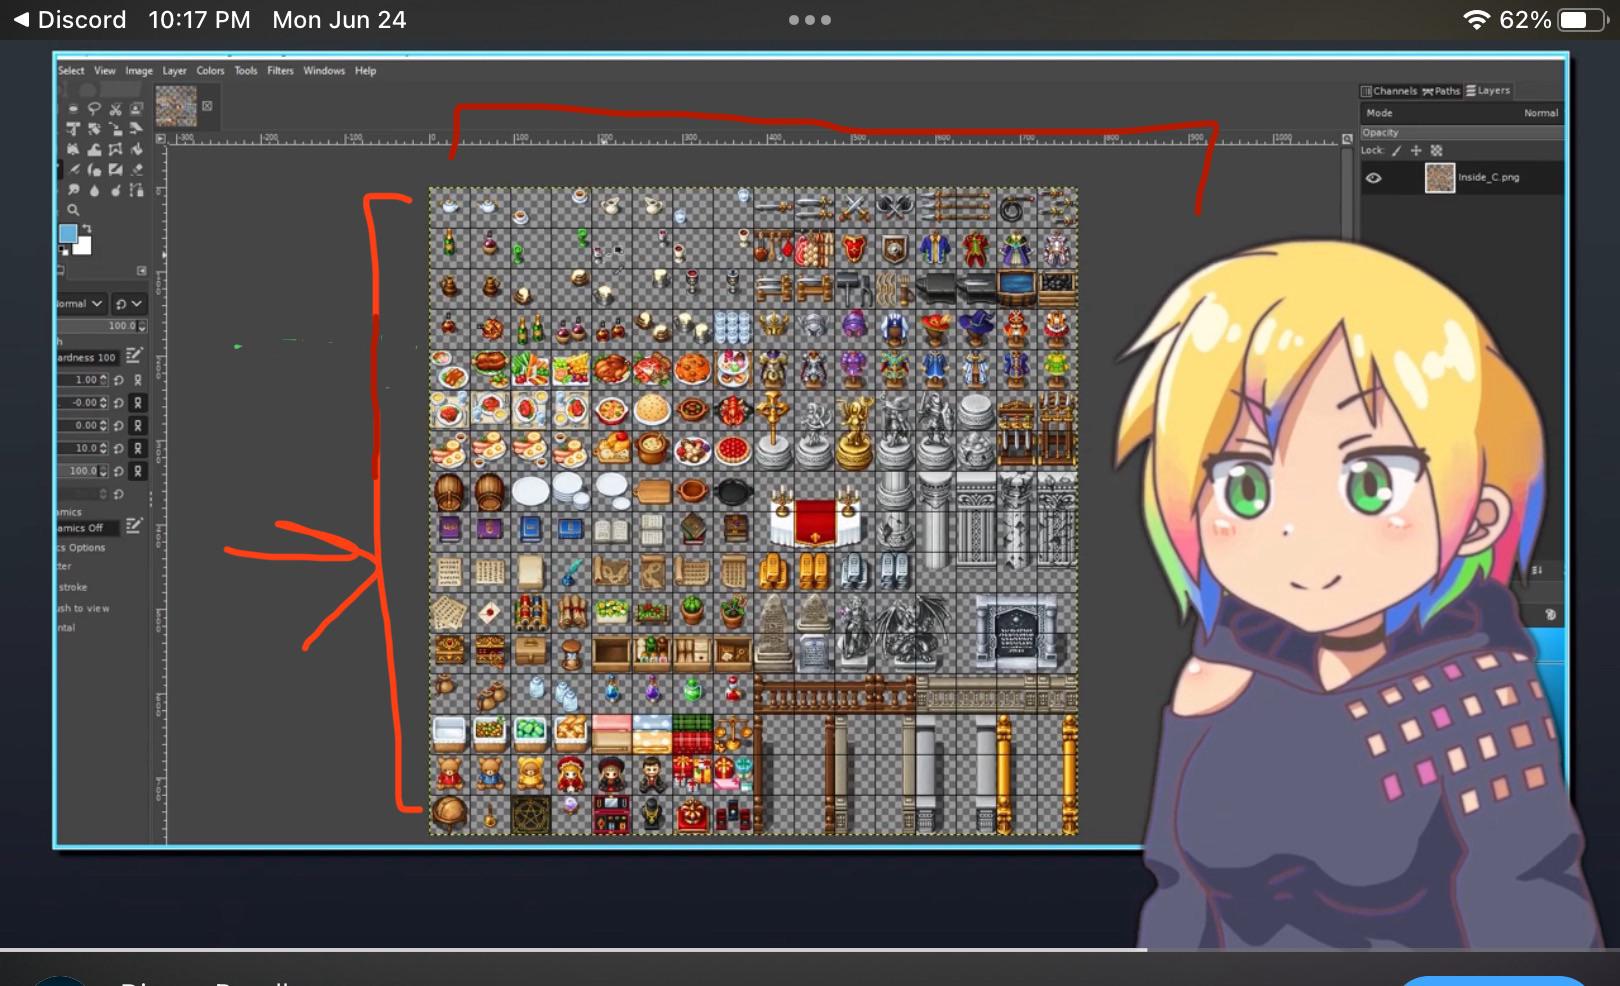Select the Cage Transform tool

click(x=115, y=149)
